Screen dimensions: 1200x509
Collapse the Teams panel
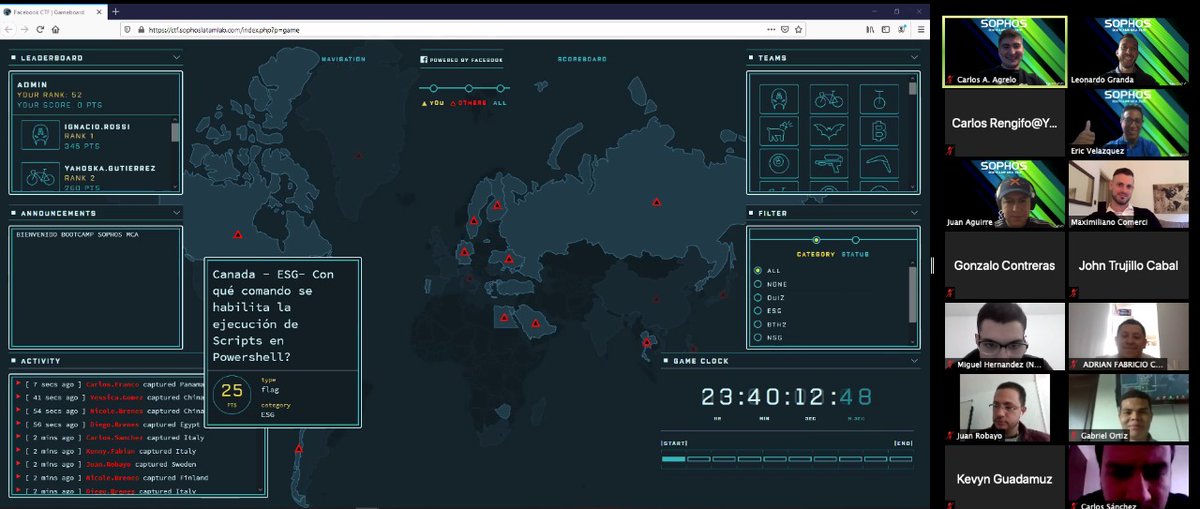(x=914, y=58)
